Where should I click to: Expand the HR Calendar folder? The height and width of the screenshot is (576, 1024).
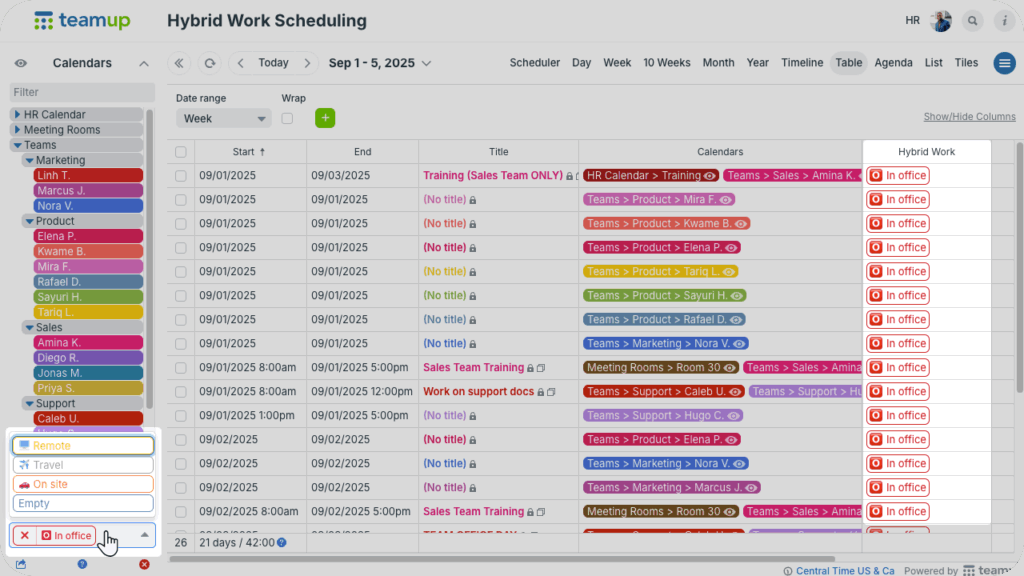pos(17,115)
